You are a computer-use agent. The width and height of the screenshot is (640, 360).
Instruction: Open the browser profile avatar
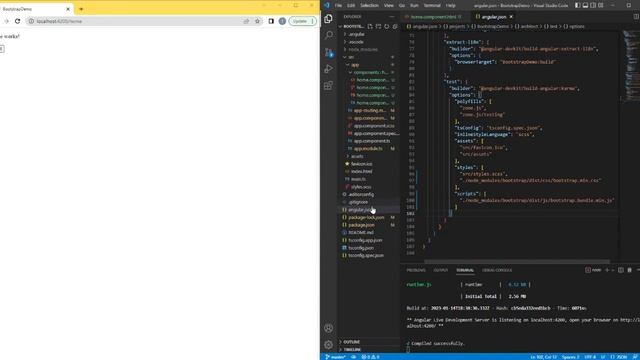point(282,21)
